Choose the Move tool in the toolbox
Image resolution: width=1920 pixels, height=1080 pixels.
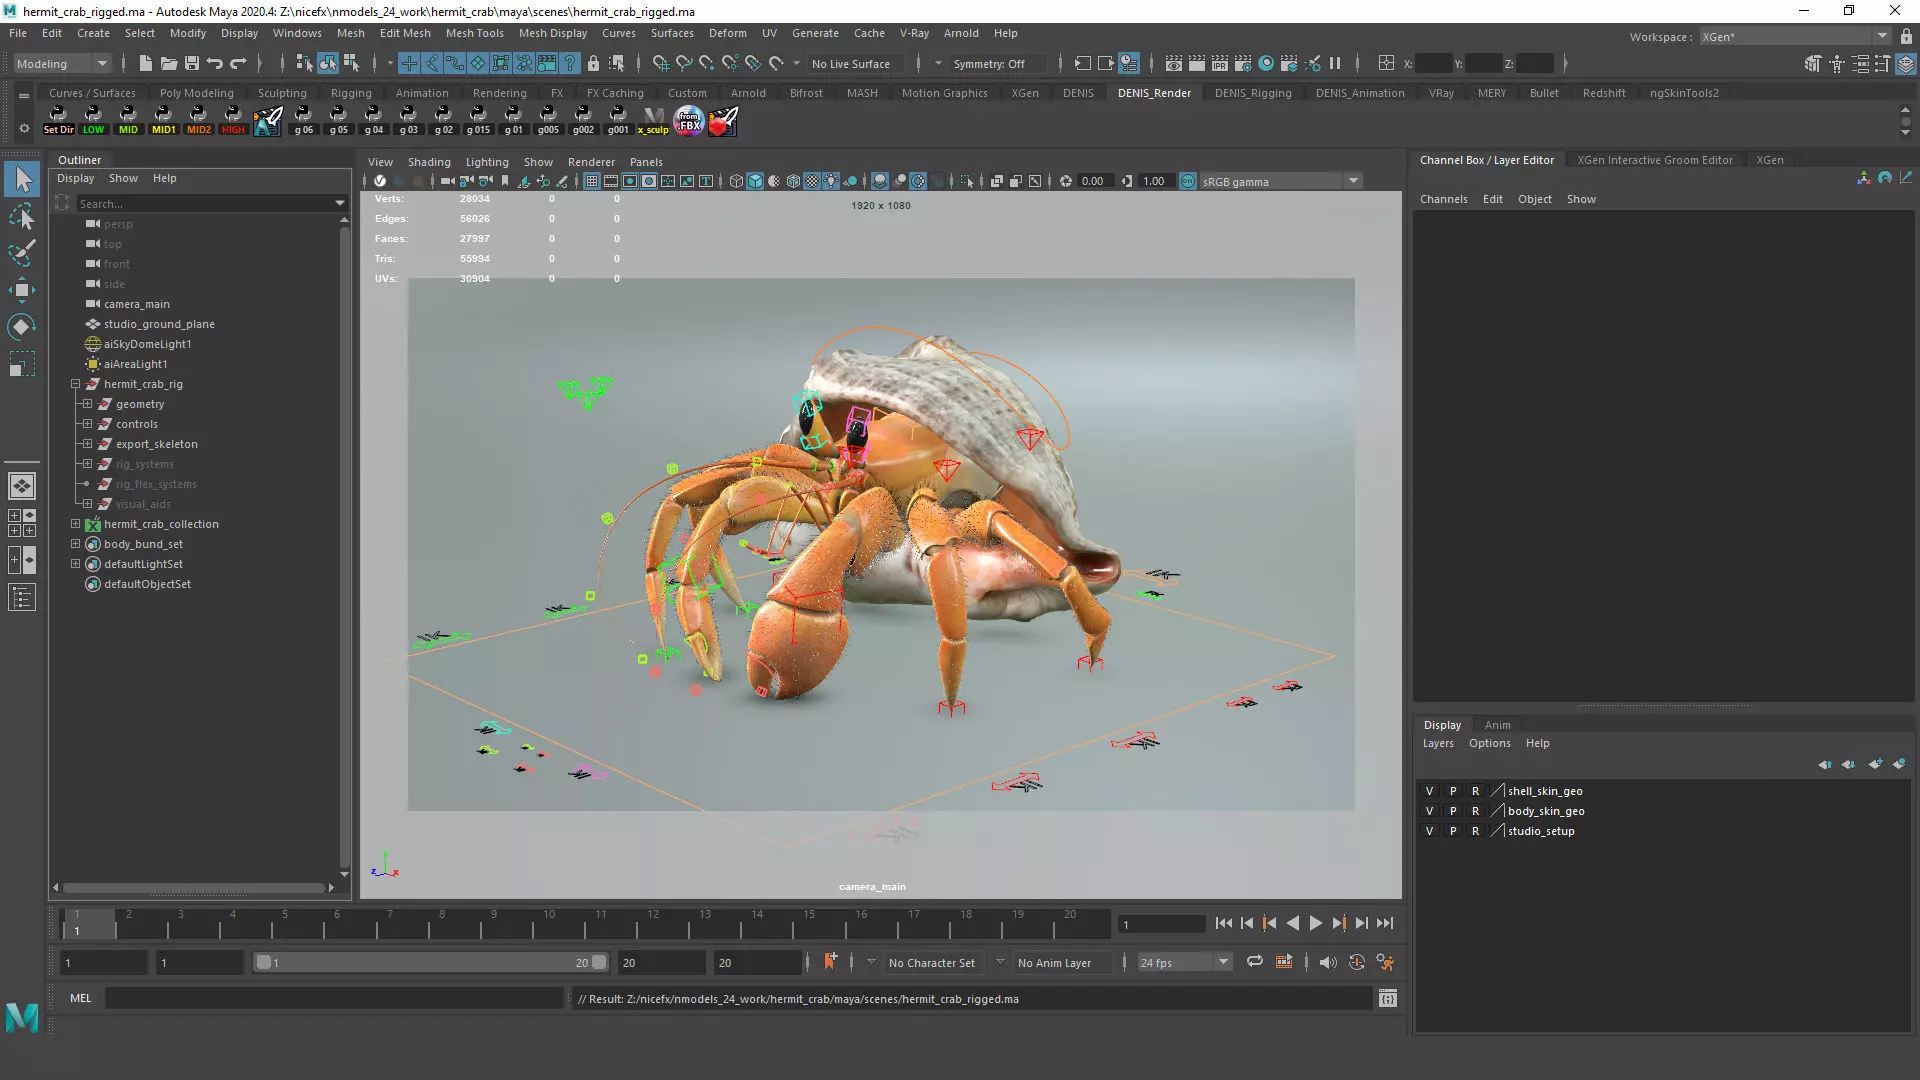click(x=22, y=290)
